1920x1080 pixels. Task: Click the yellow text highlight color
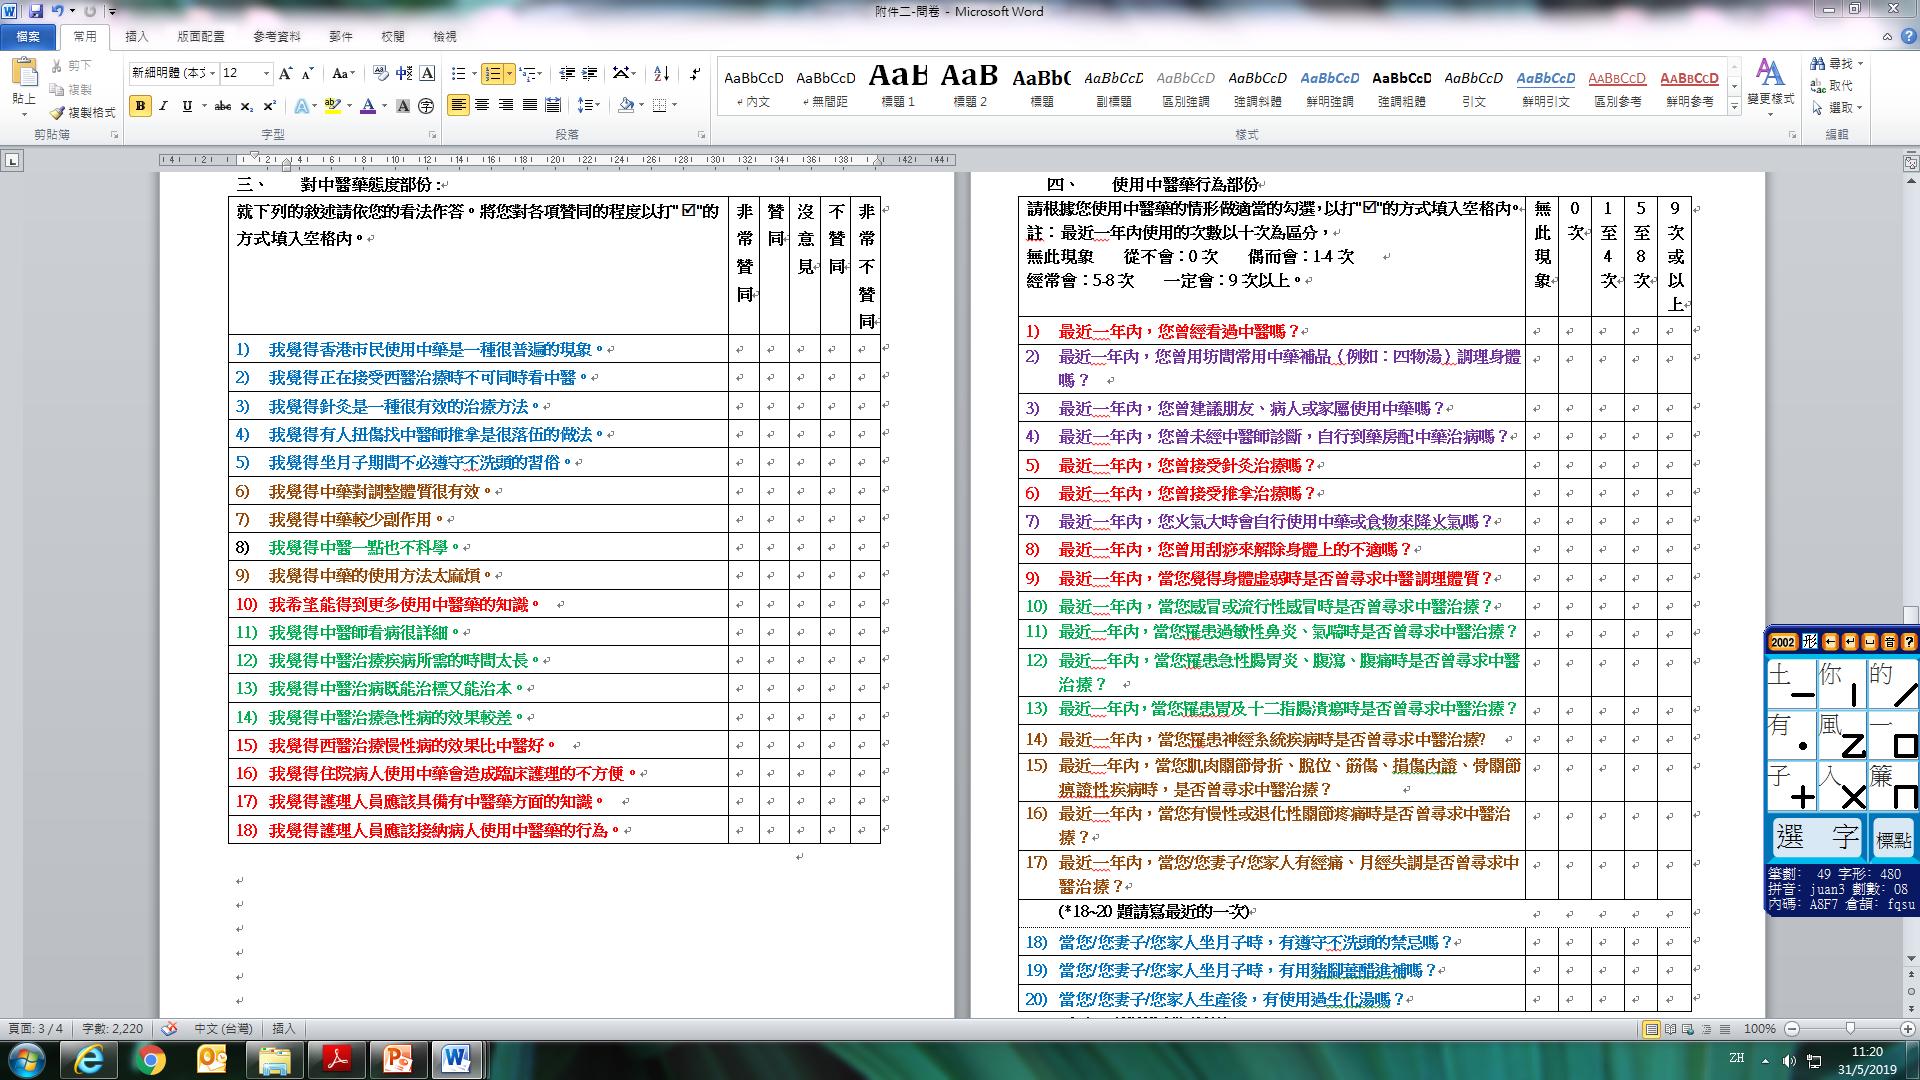(x=332, y=106)
